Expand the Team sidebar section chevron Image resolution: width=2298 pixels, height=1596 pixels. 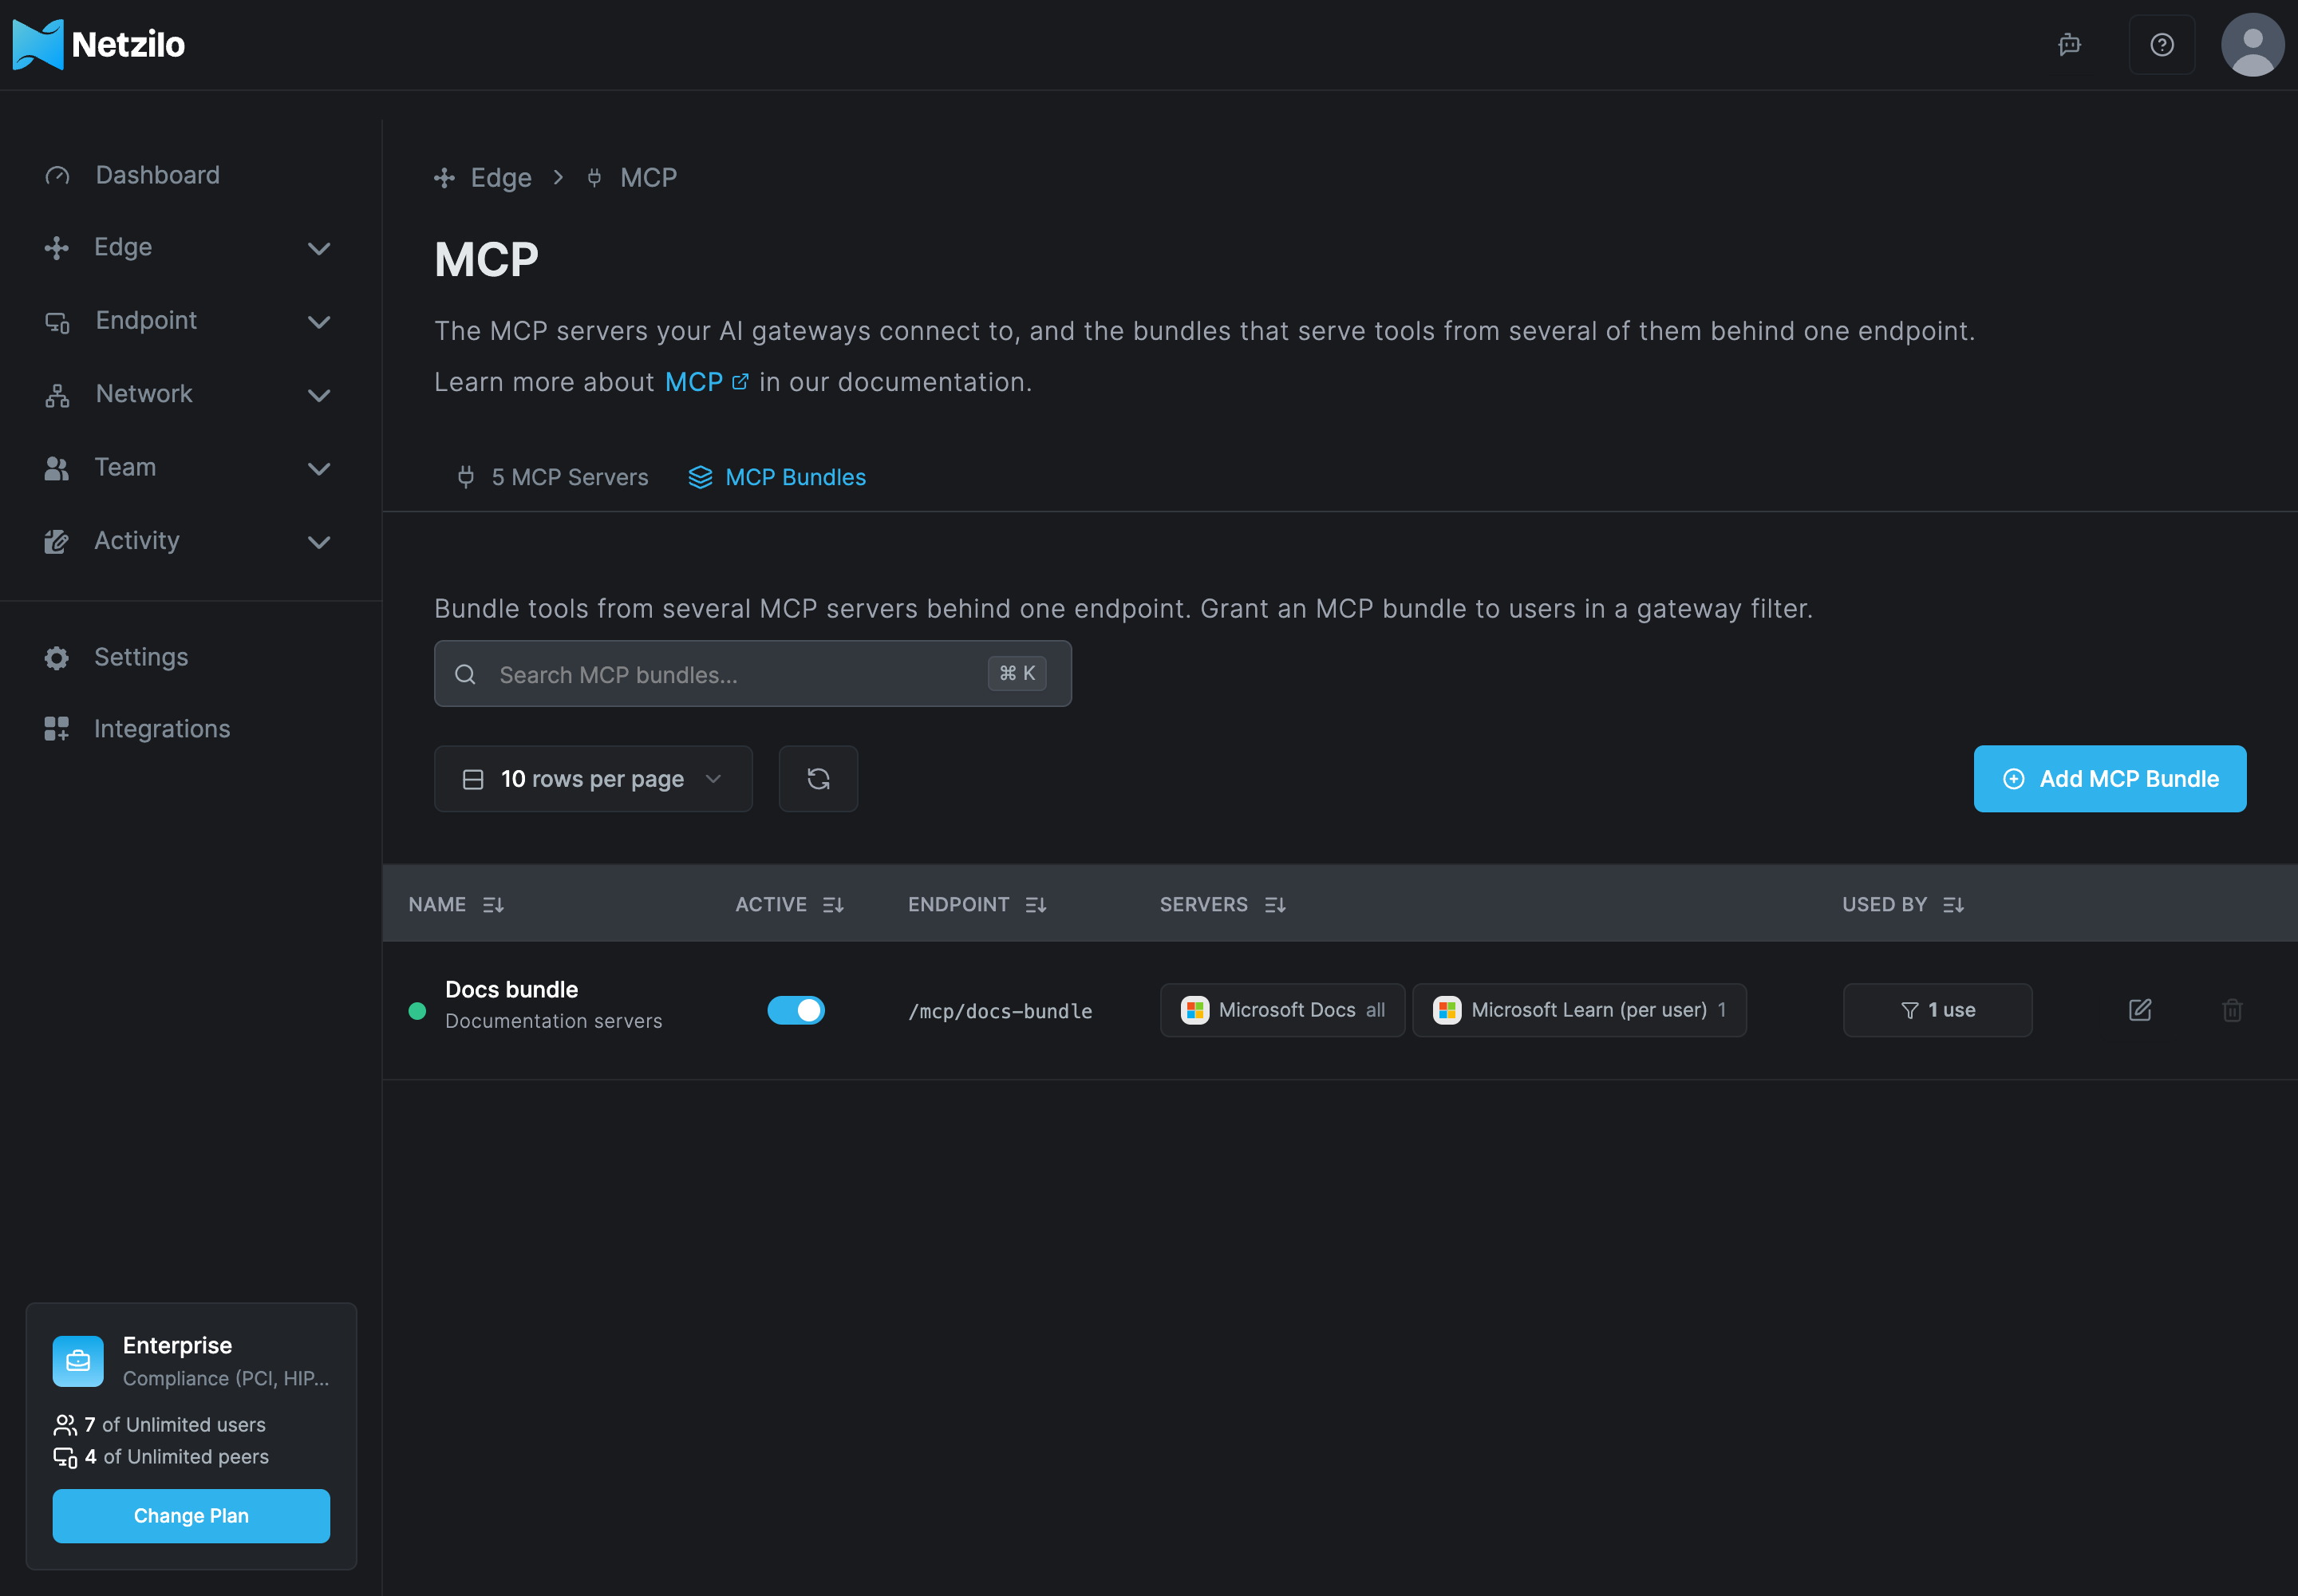click(x=319, y=468)
